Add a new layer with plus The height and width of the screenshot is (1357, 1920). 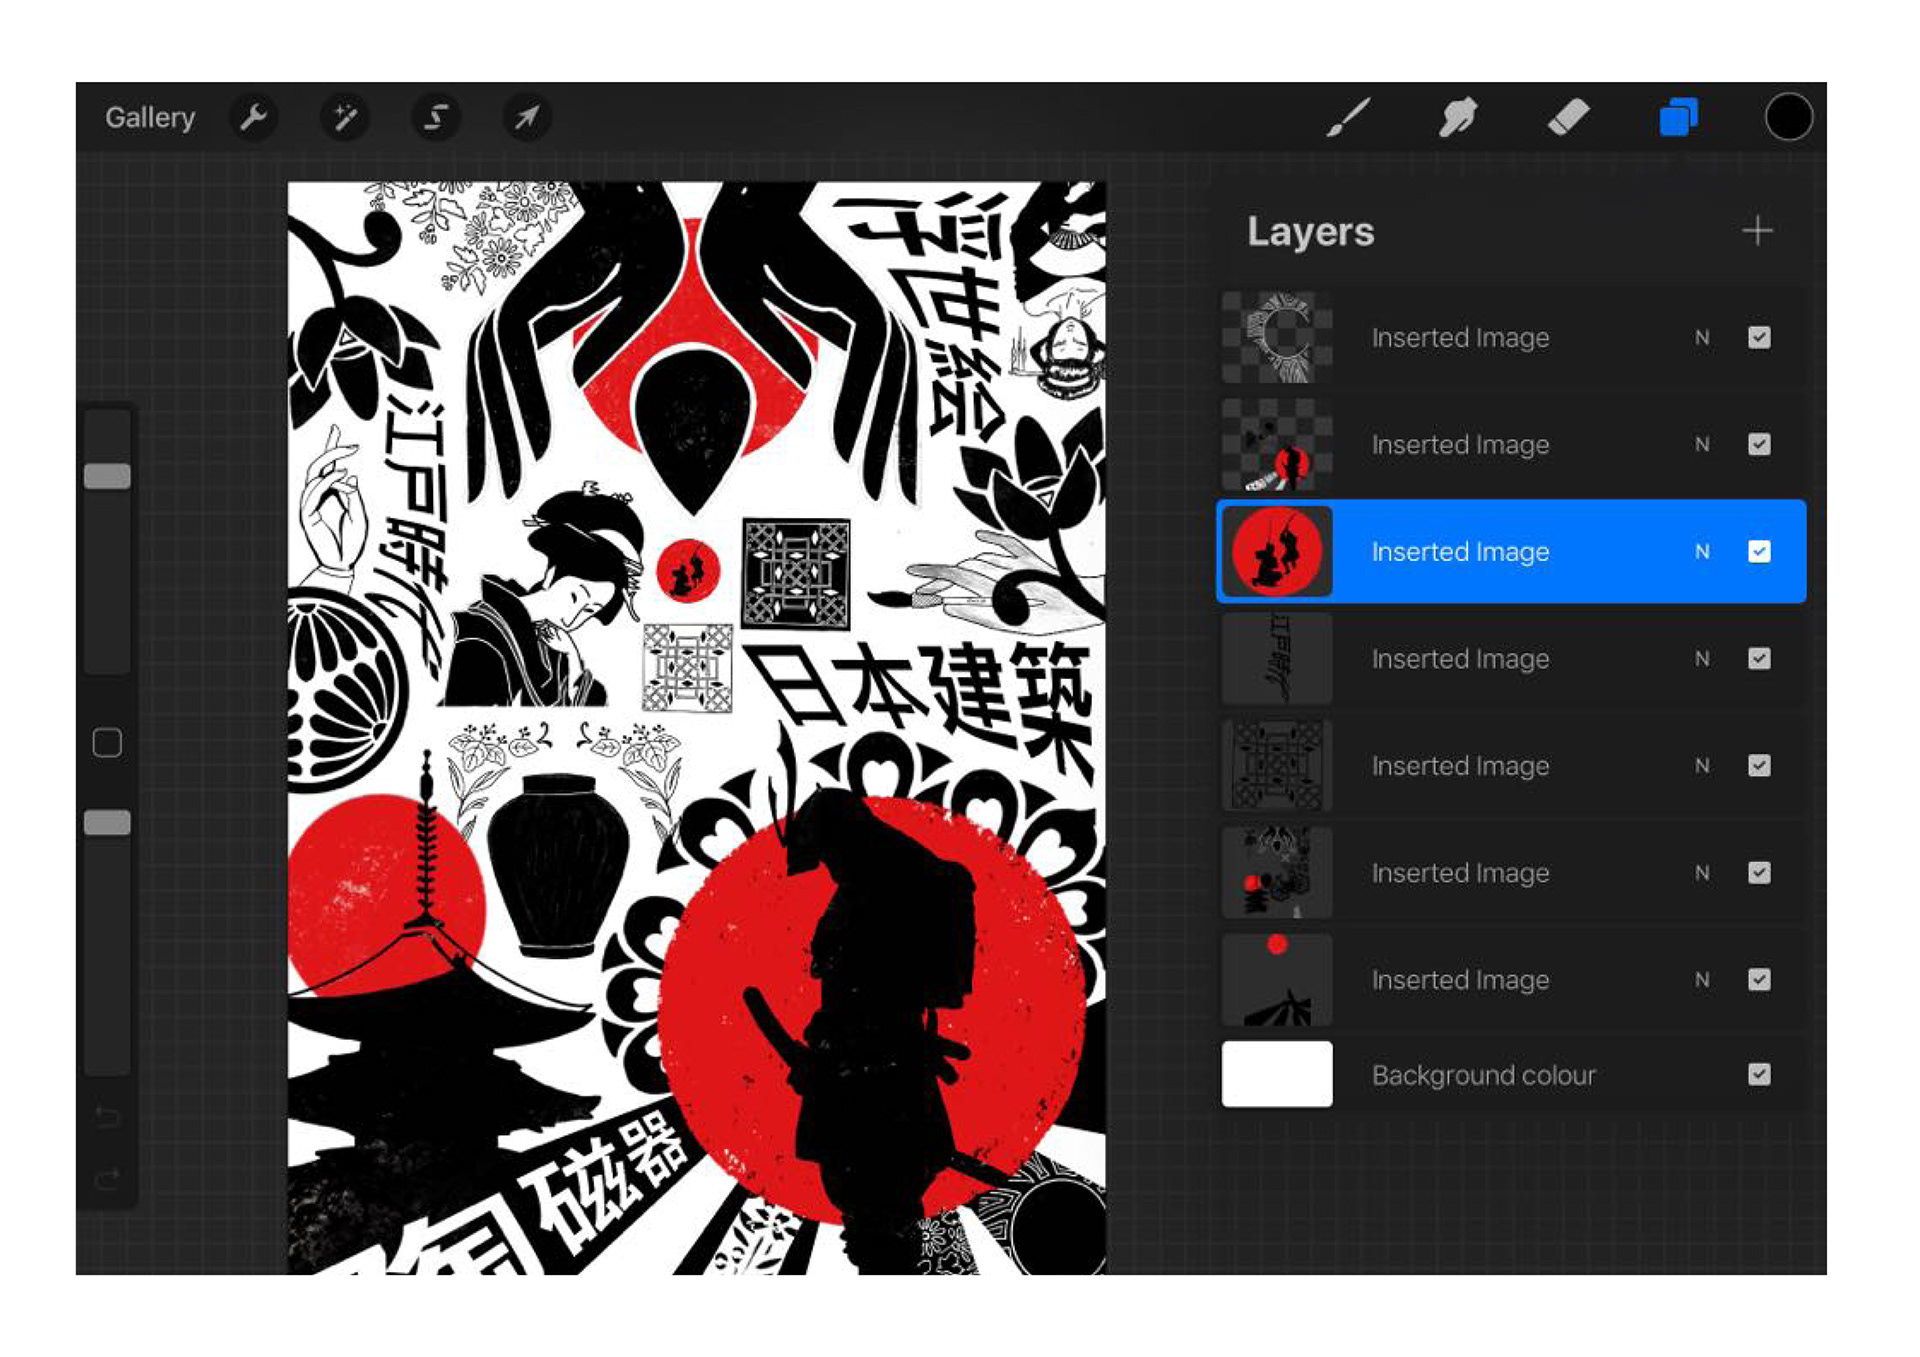click(x=1757, y=232)
